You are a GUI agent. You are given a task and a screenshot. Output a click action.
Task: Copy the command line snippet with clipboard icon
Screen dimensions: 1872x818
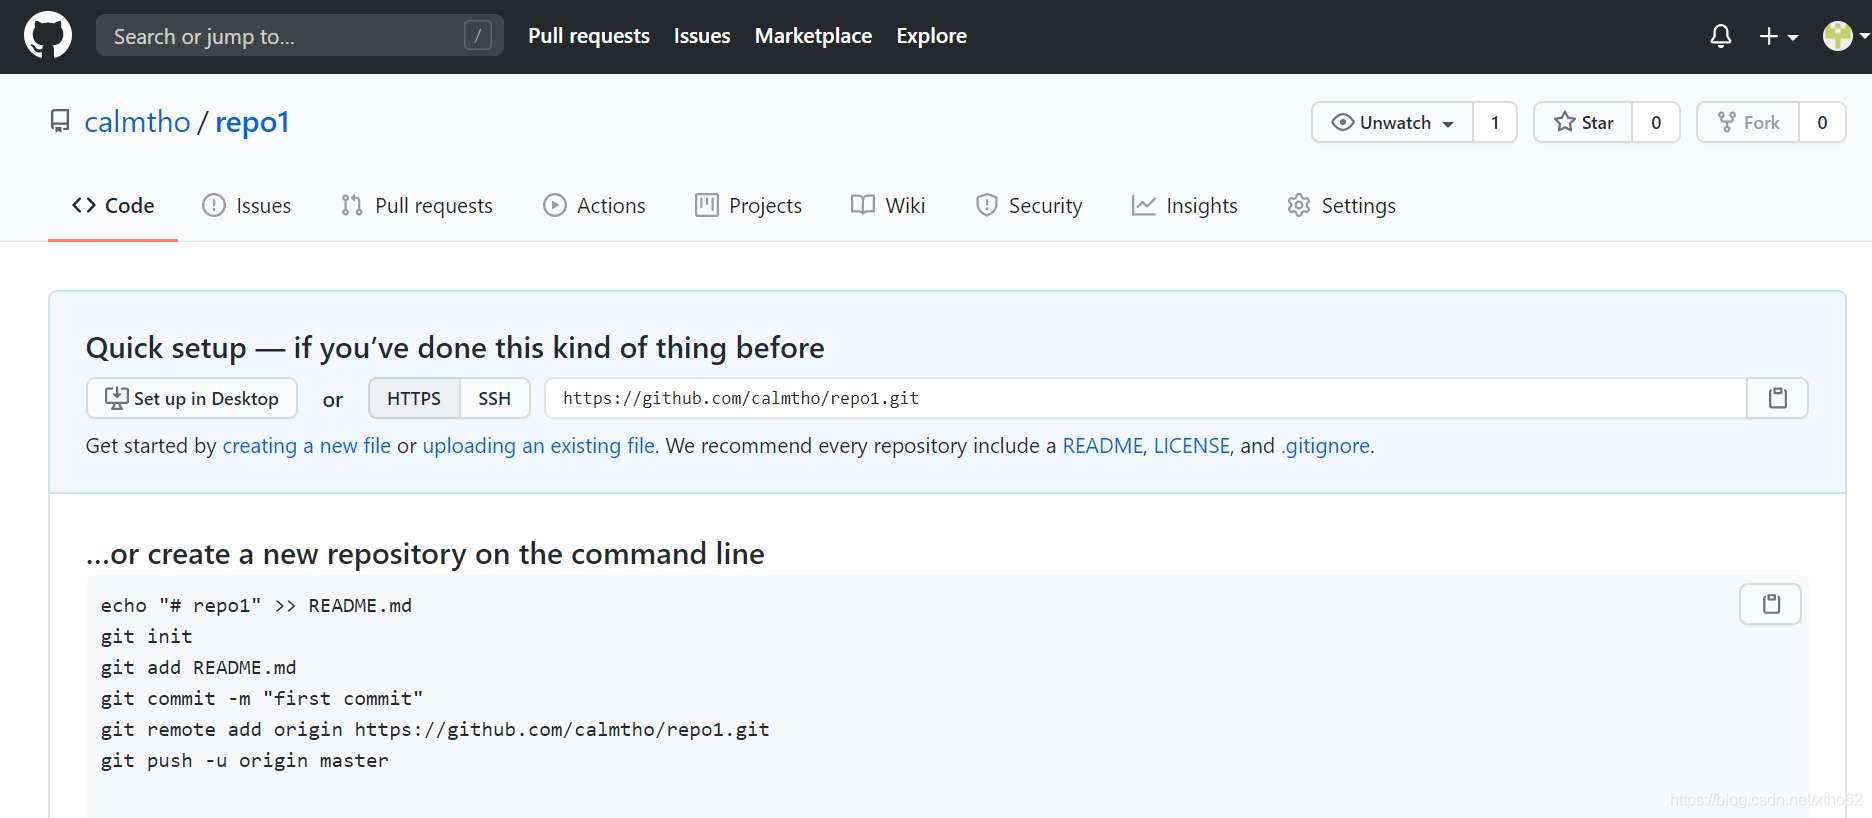click(1770, 604)
